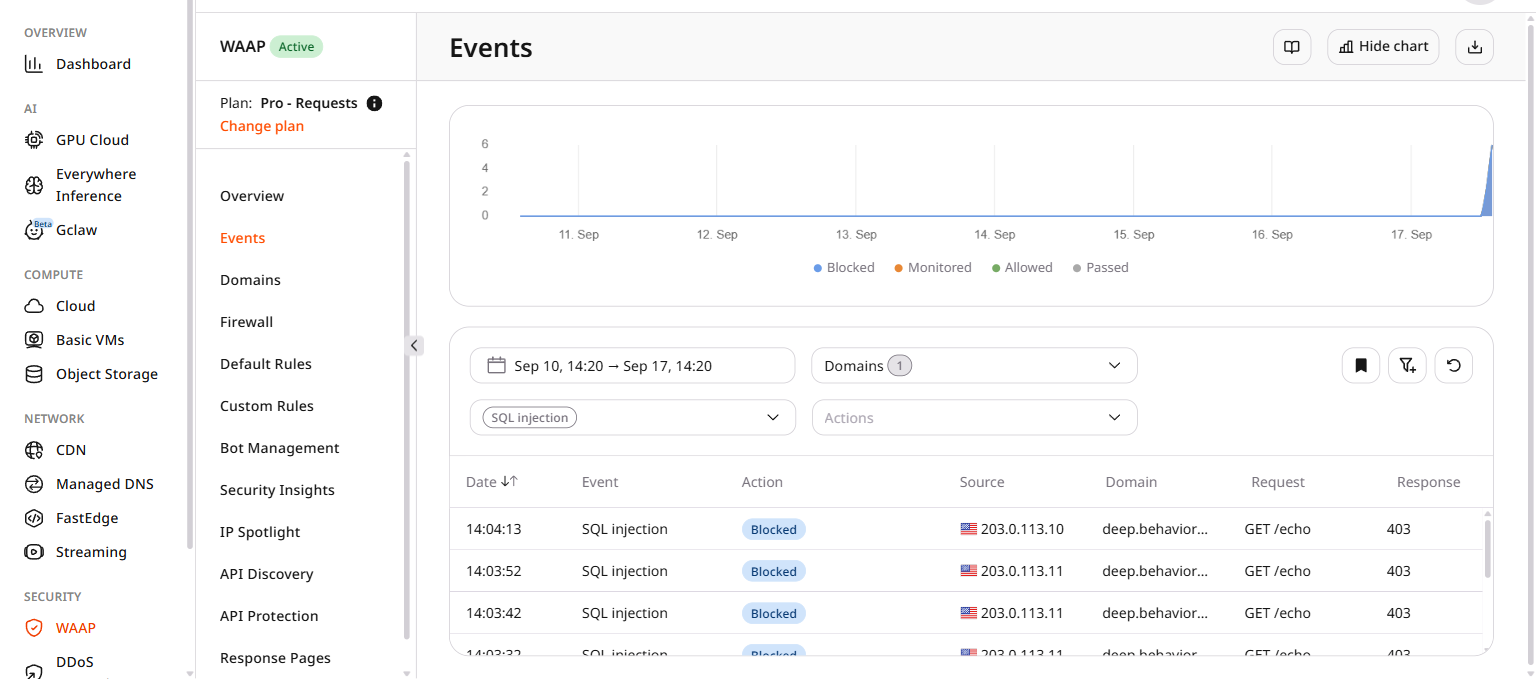Viewport: 1536px width, 679px height.
Task: Open the Response Pages menu item
Action: [275, 658]
